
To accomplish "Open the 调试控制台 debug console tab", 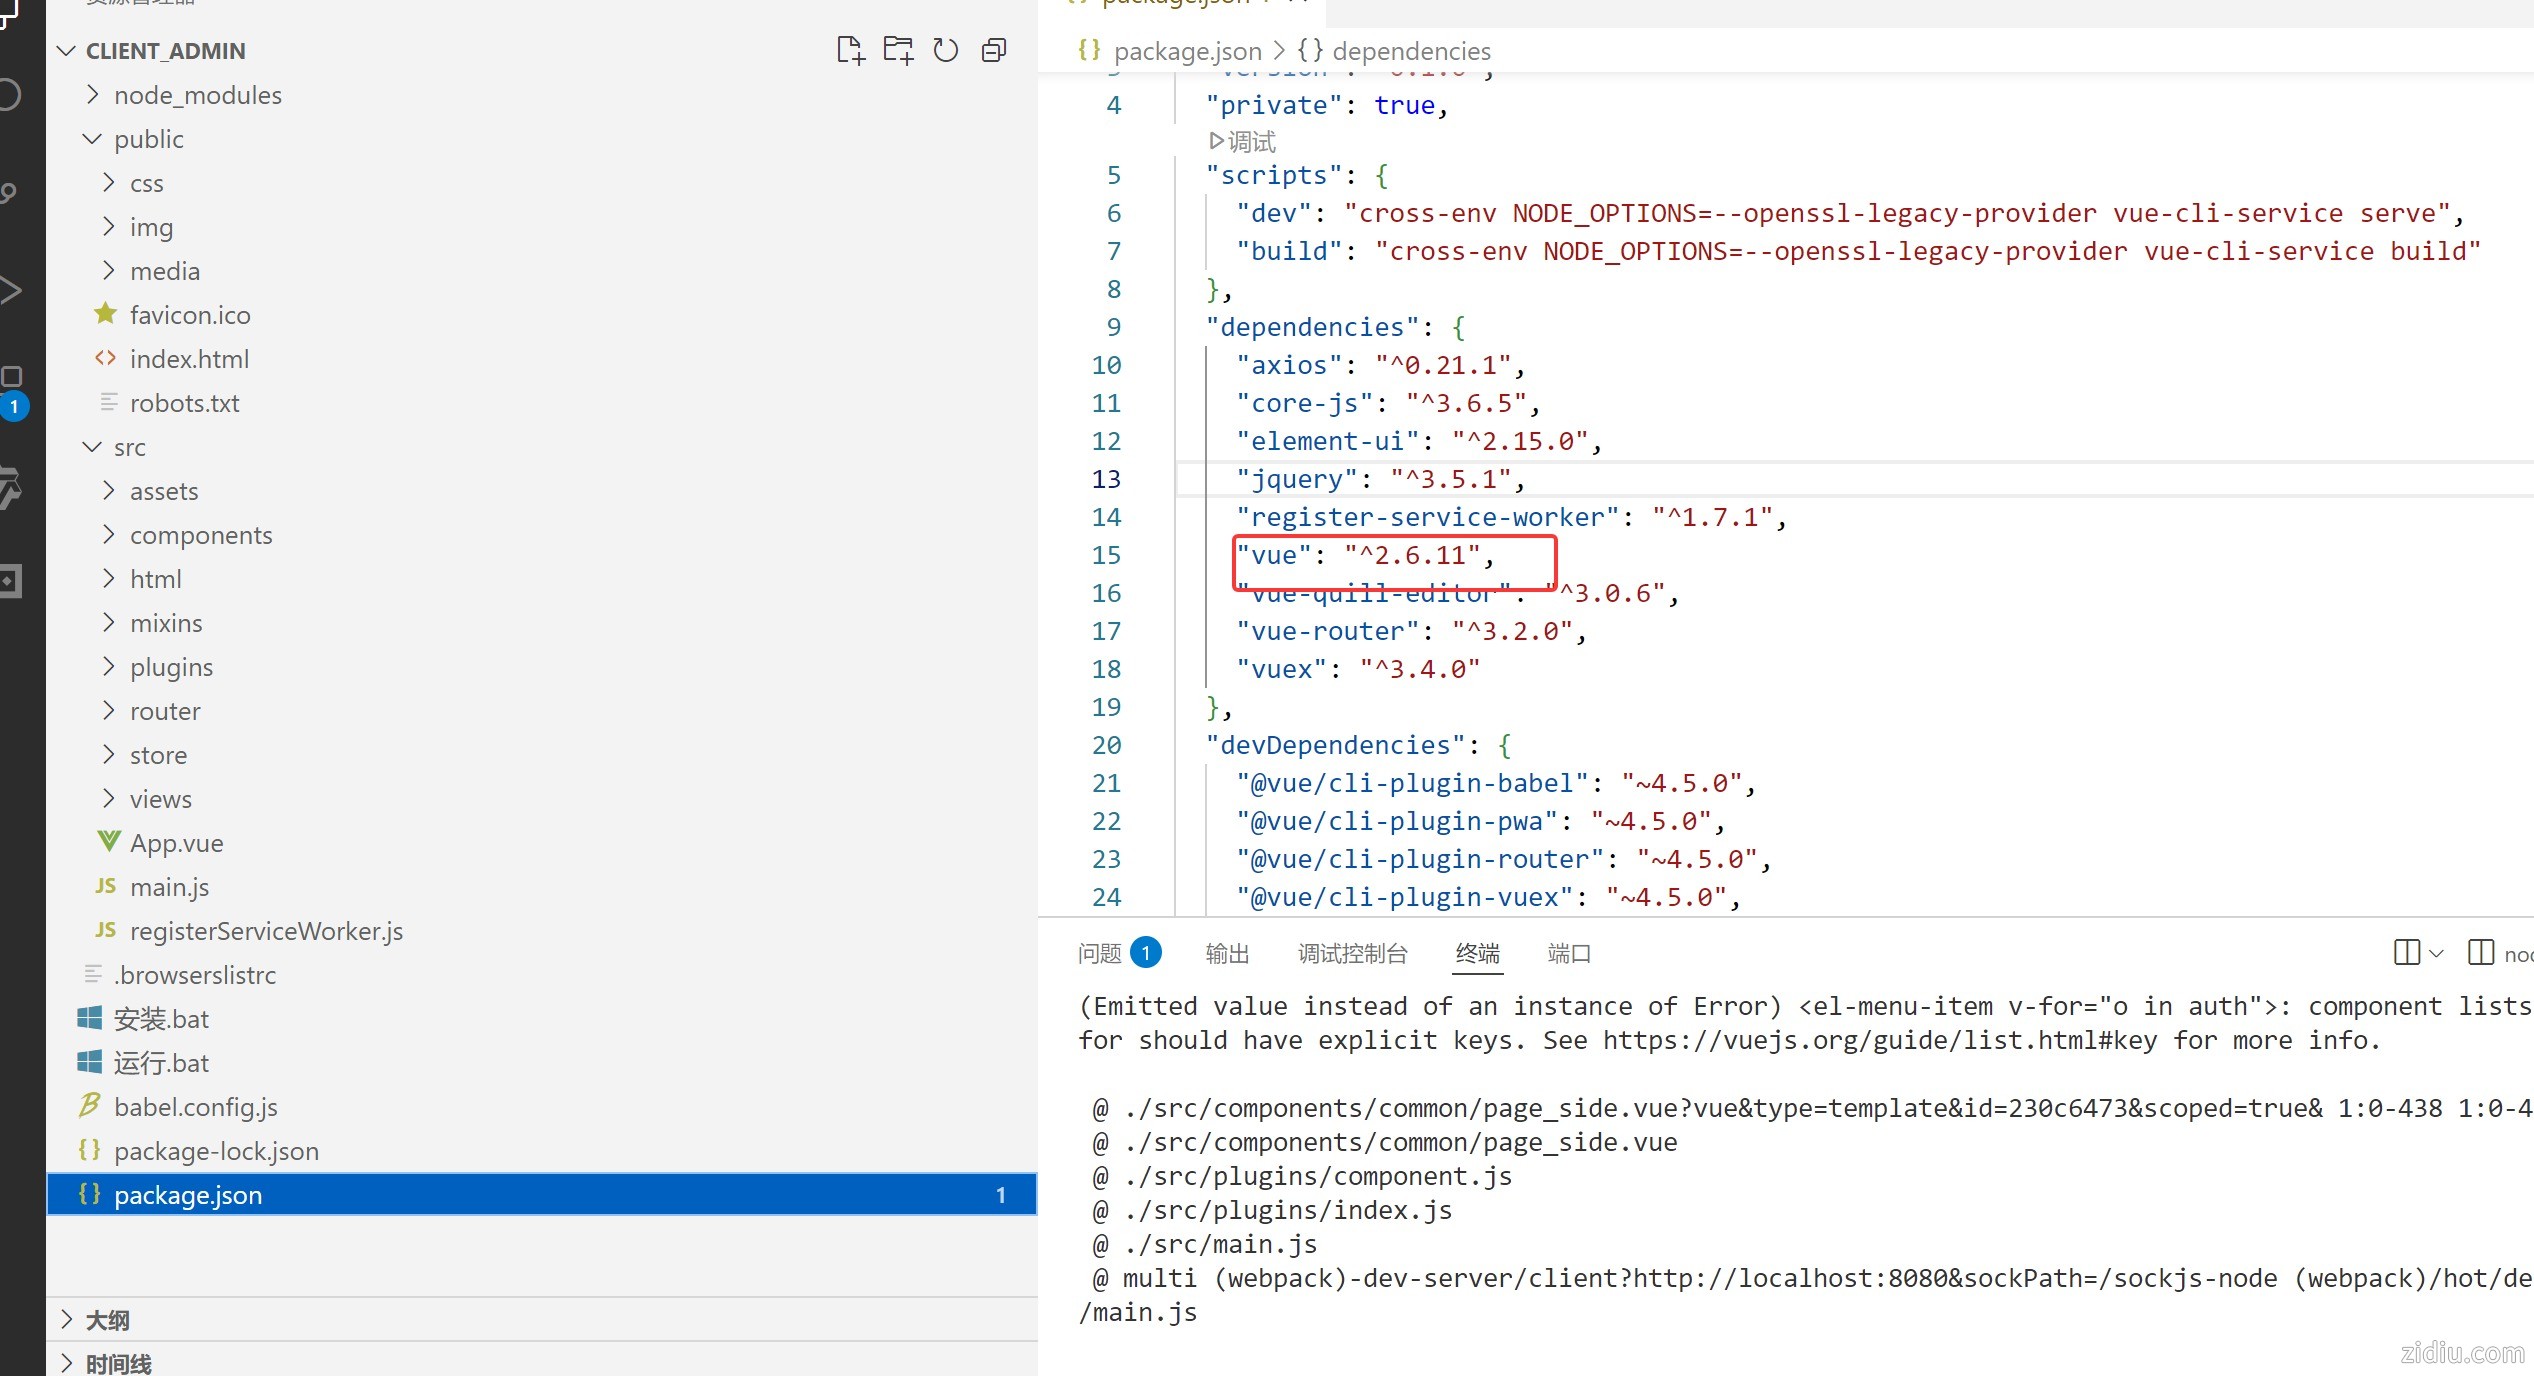I will point(1352,953).
